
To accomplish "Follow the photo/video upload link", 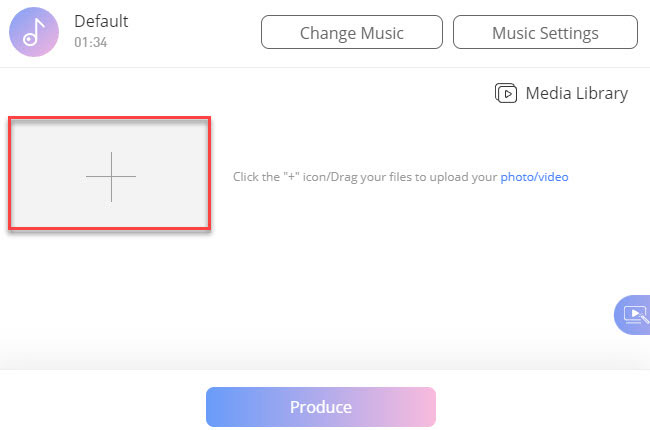I will pyautogui.click(x=534, y=177).
